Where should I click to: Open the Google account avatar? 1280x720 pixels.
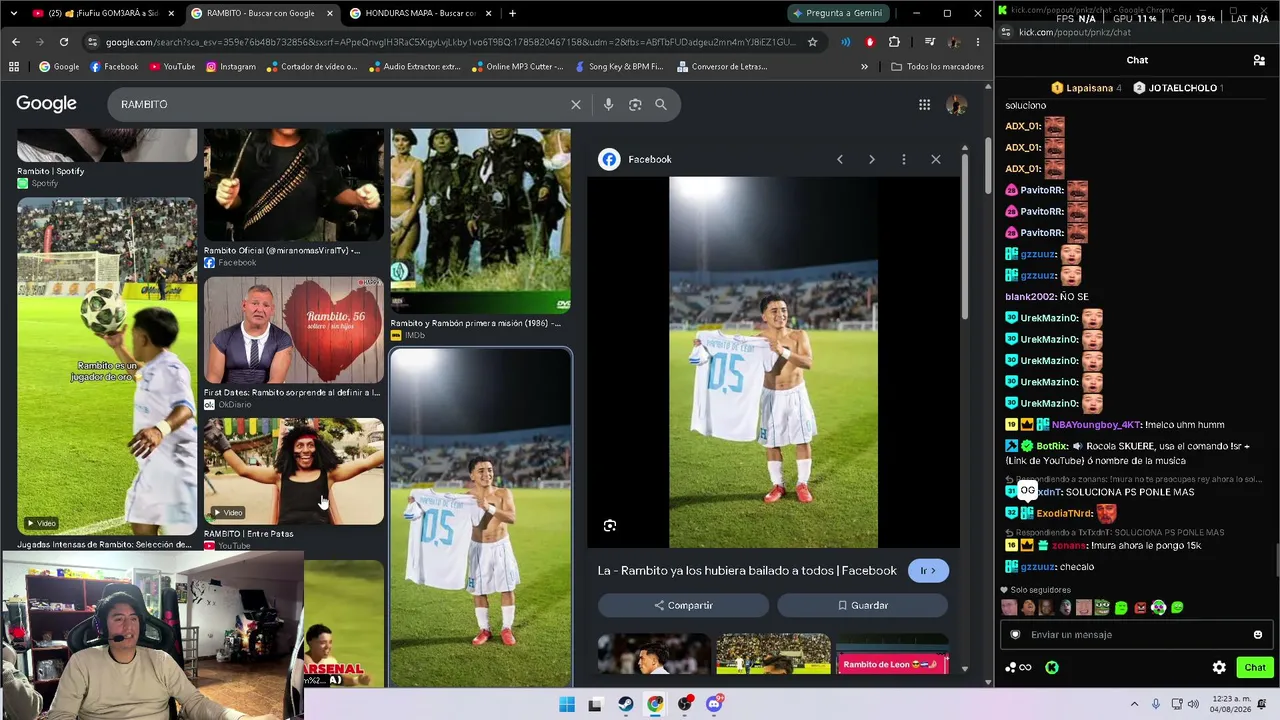coord(956,104)
